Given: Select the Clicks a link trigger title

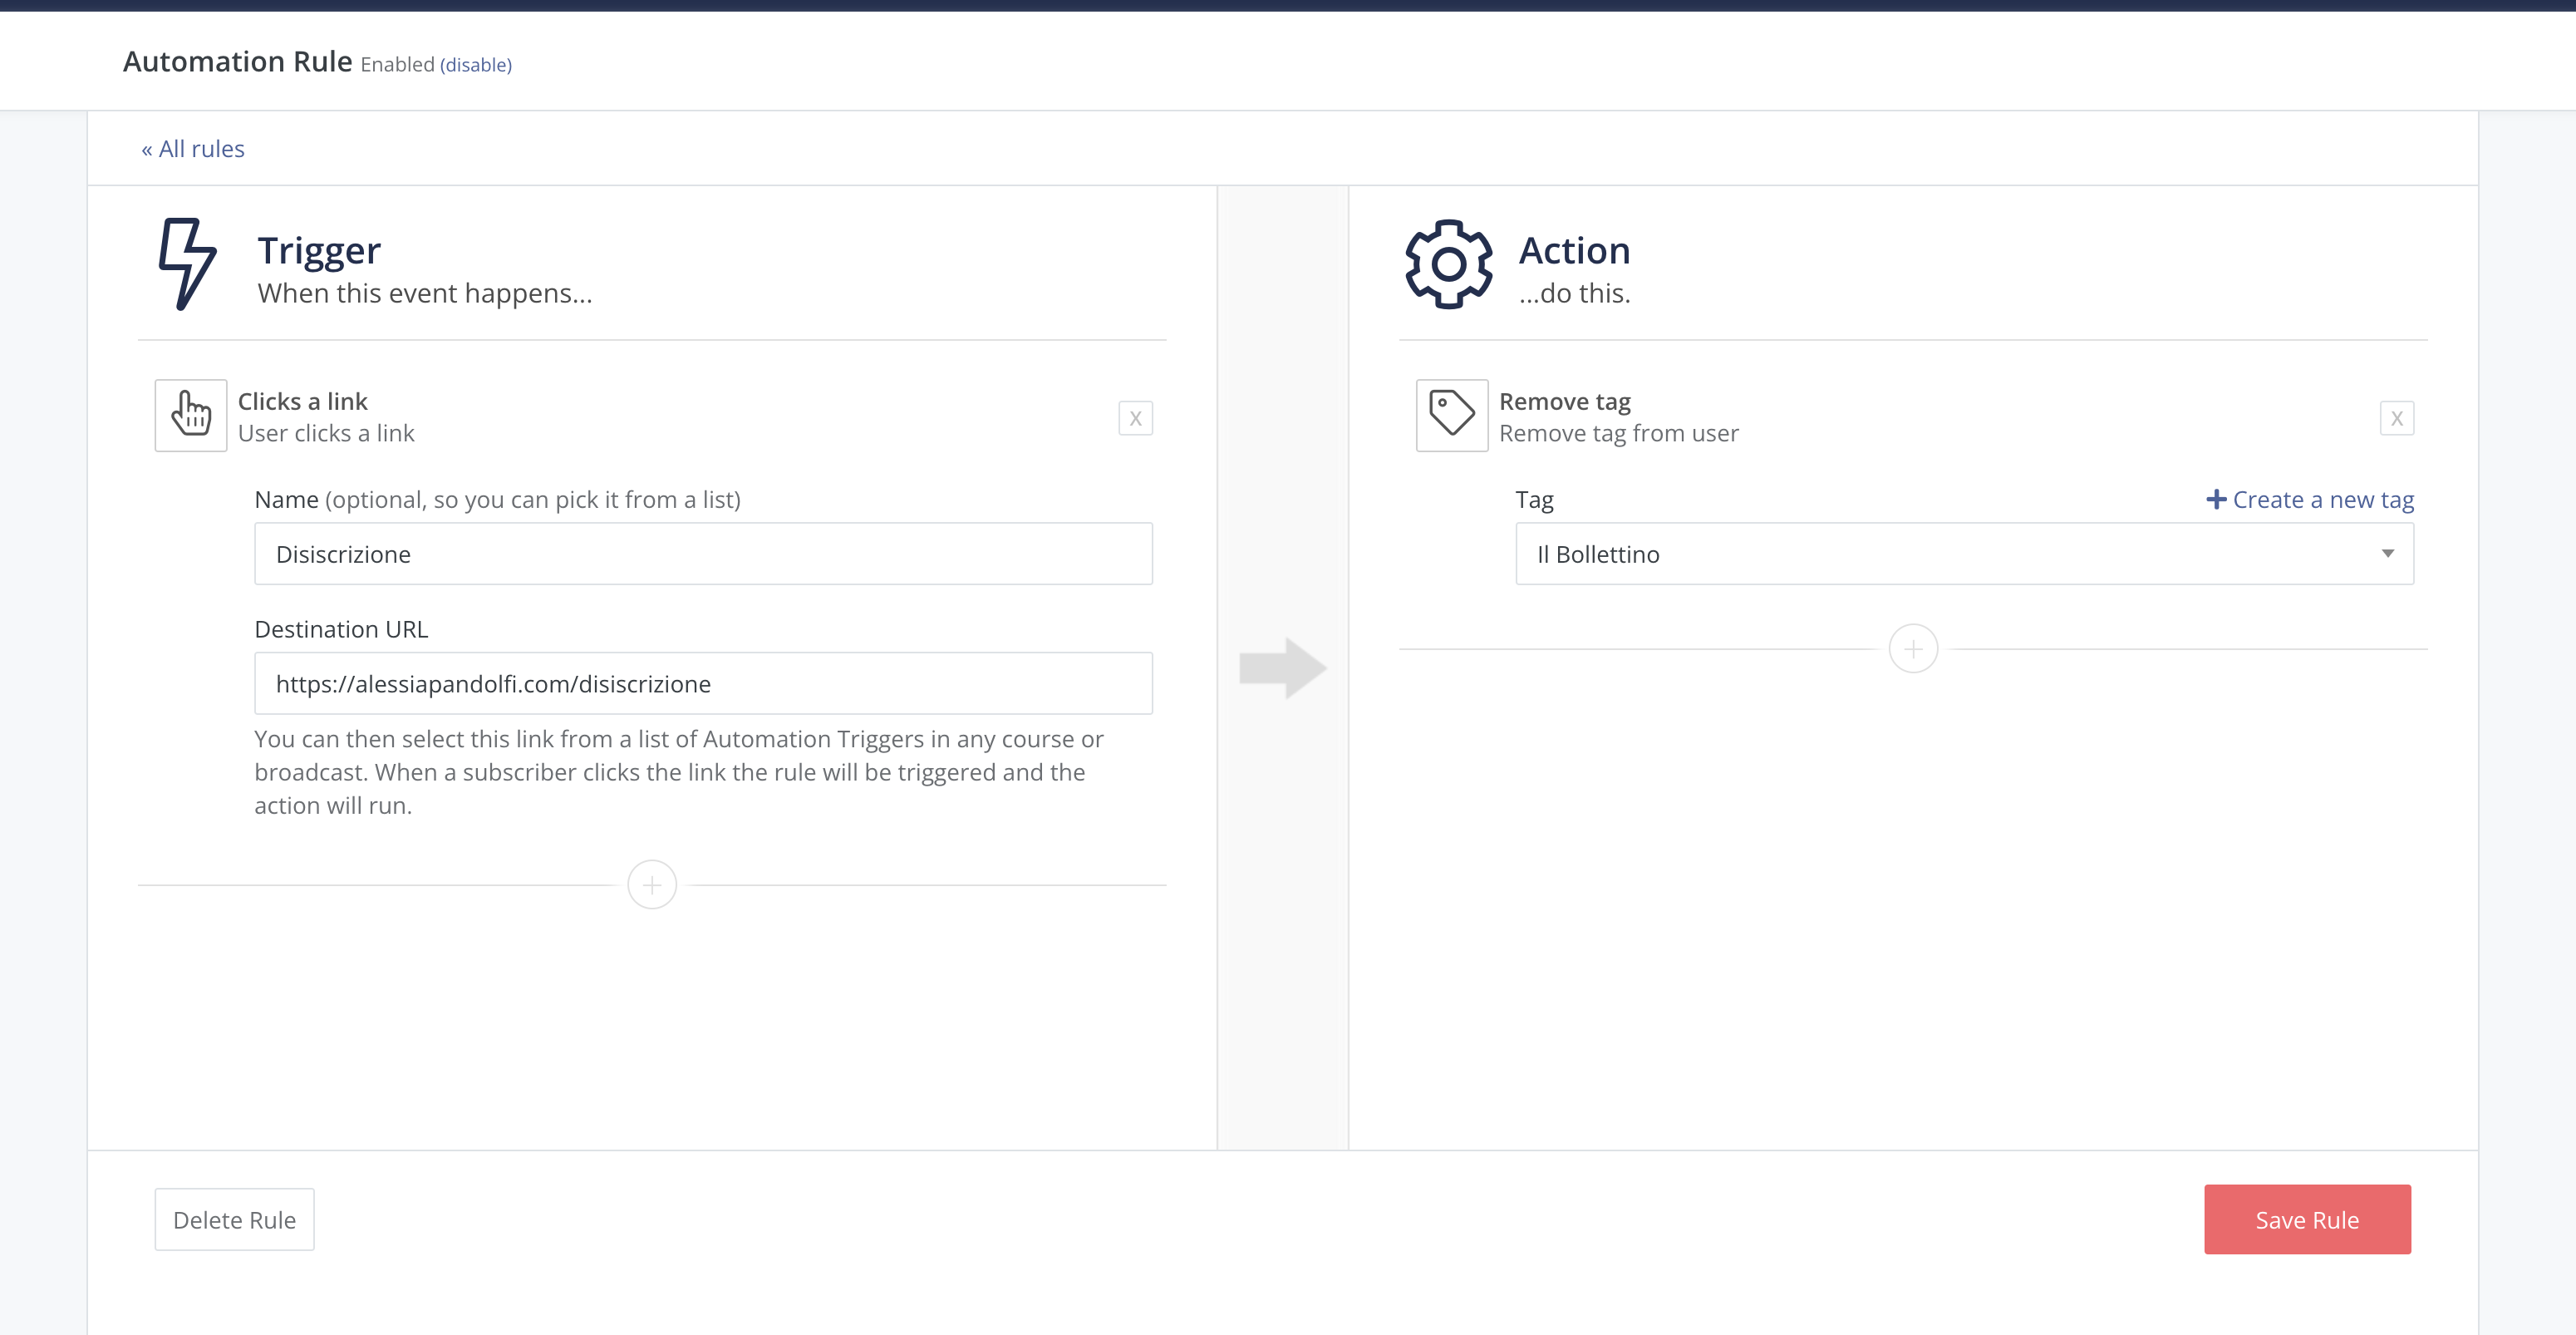Looking at the screenshot, I should coord(303,401).
